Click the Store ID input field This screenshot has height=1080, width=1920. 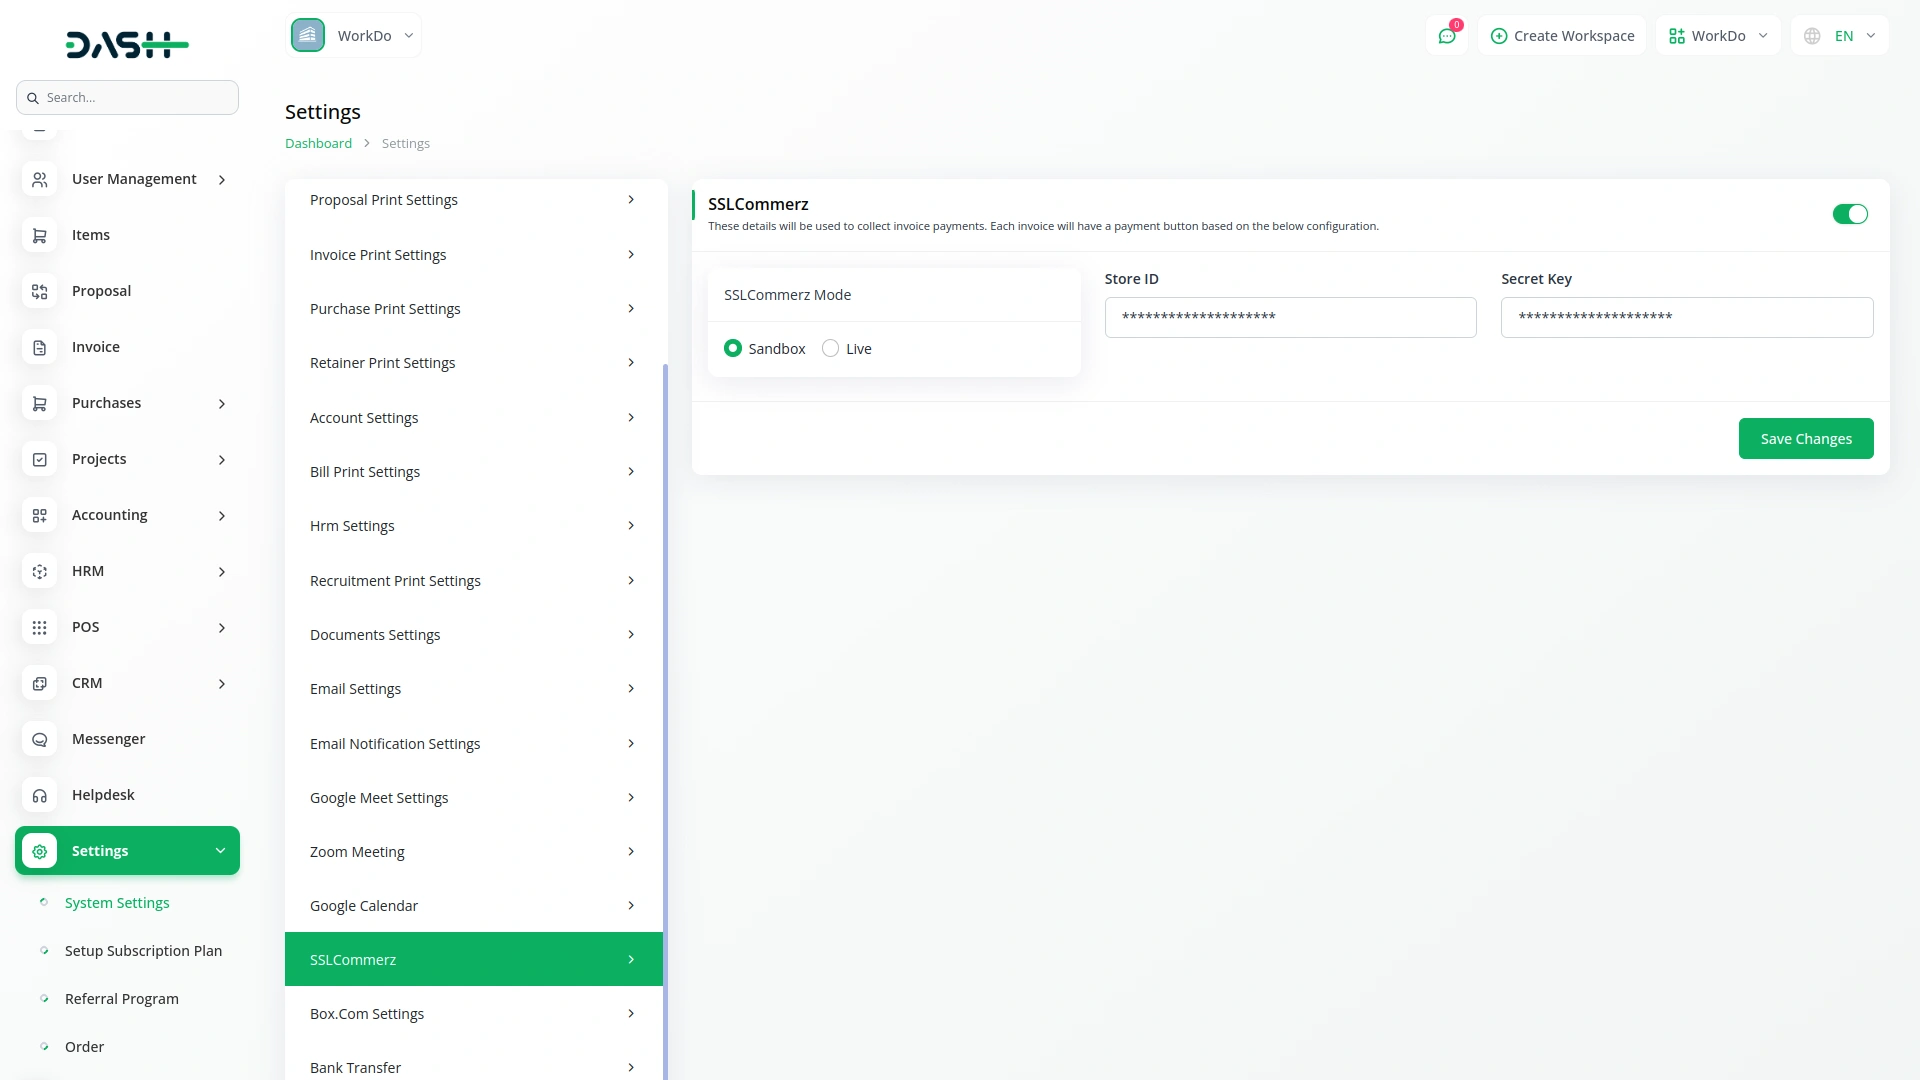[x=1290, y=317]
